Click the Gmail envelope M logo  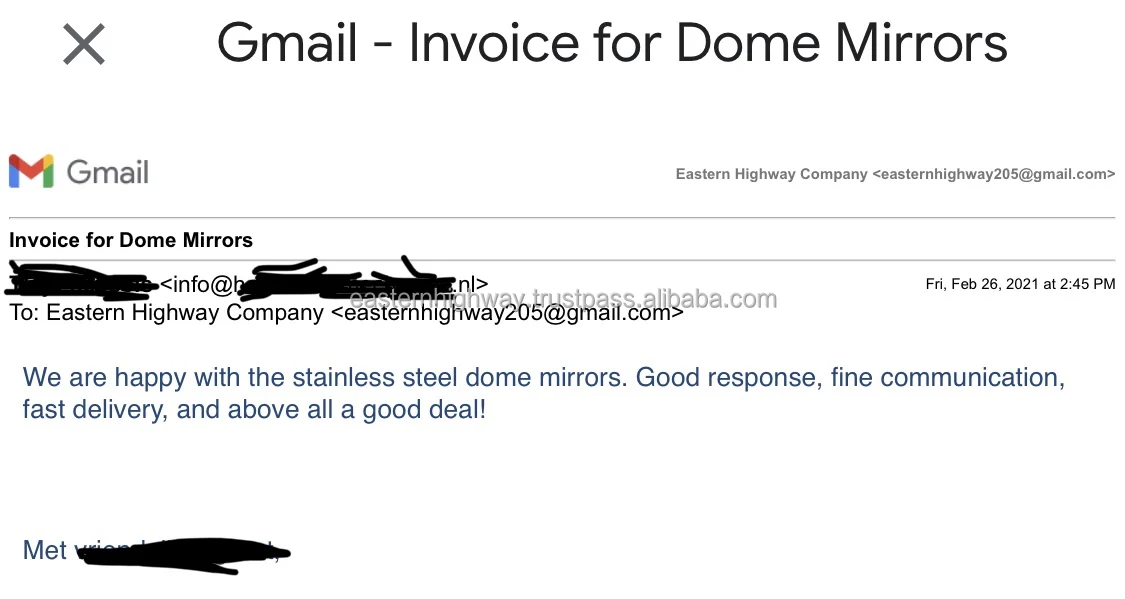[31, 172]
